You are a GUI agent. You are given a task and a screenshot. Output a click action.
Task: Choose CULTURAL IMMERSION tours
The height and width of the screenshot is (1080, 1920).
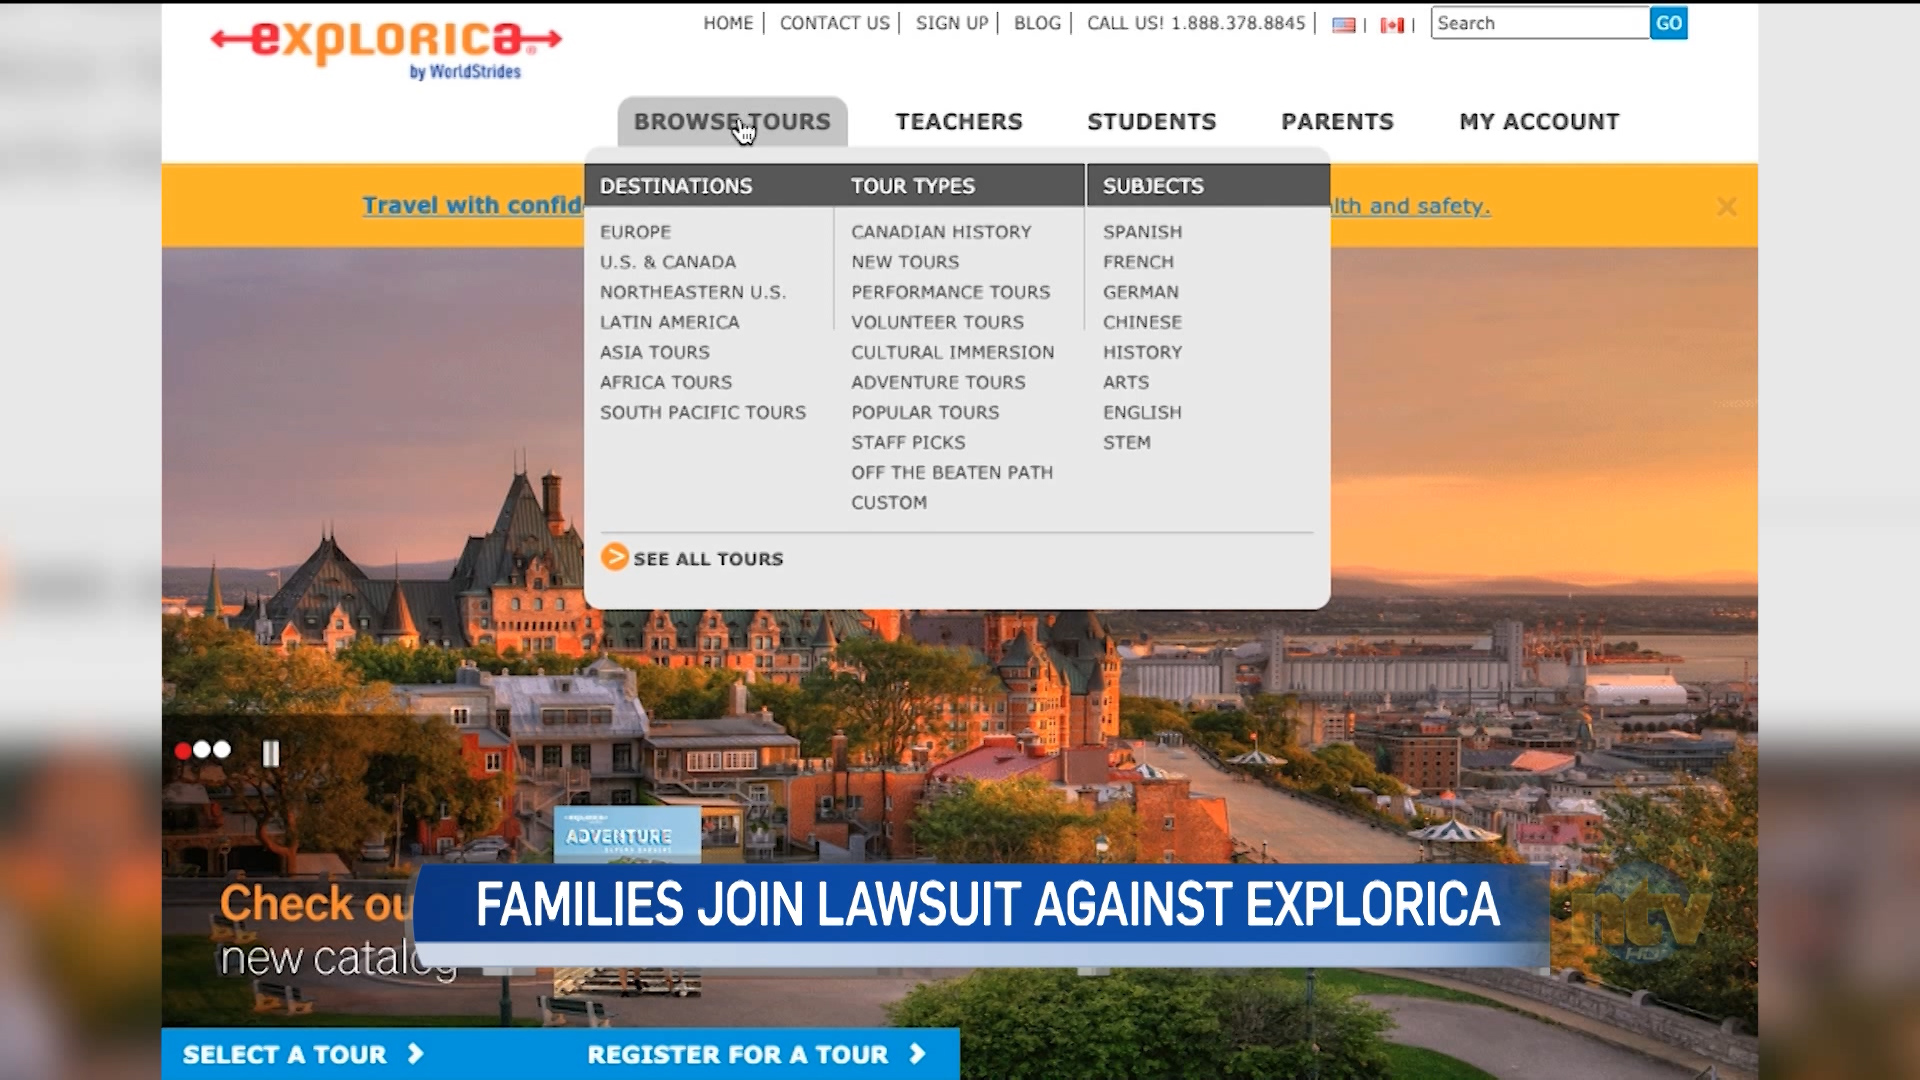pyautogui.click(x=952, y=352)
